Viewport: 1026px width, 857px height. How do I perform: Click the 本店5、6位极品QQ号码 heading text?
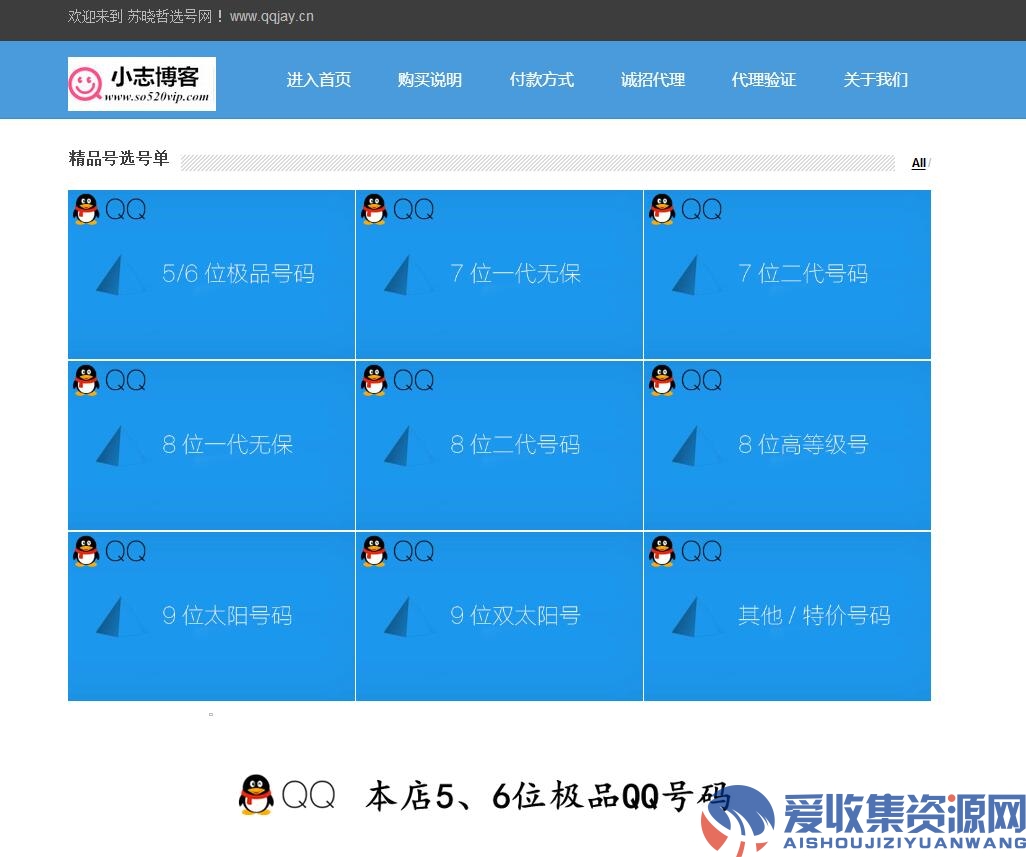pyautogui.click(x=547, y=796)
